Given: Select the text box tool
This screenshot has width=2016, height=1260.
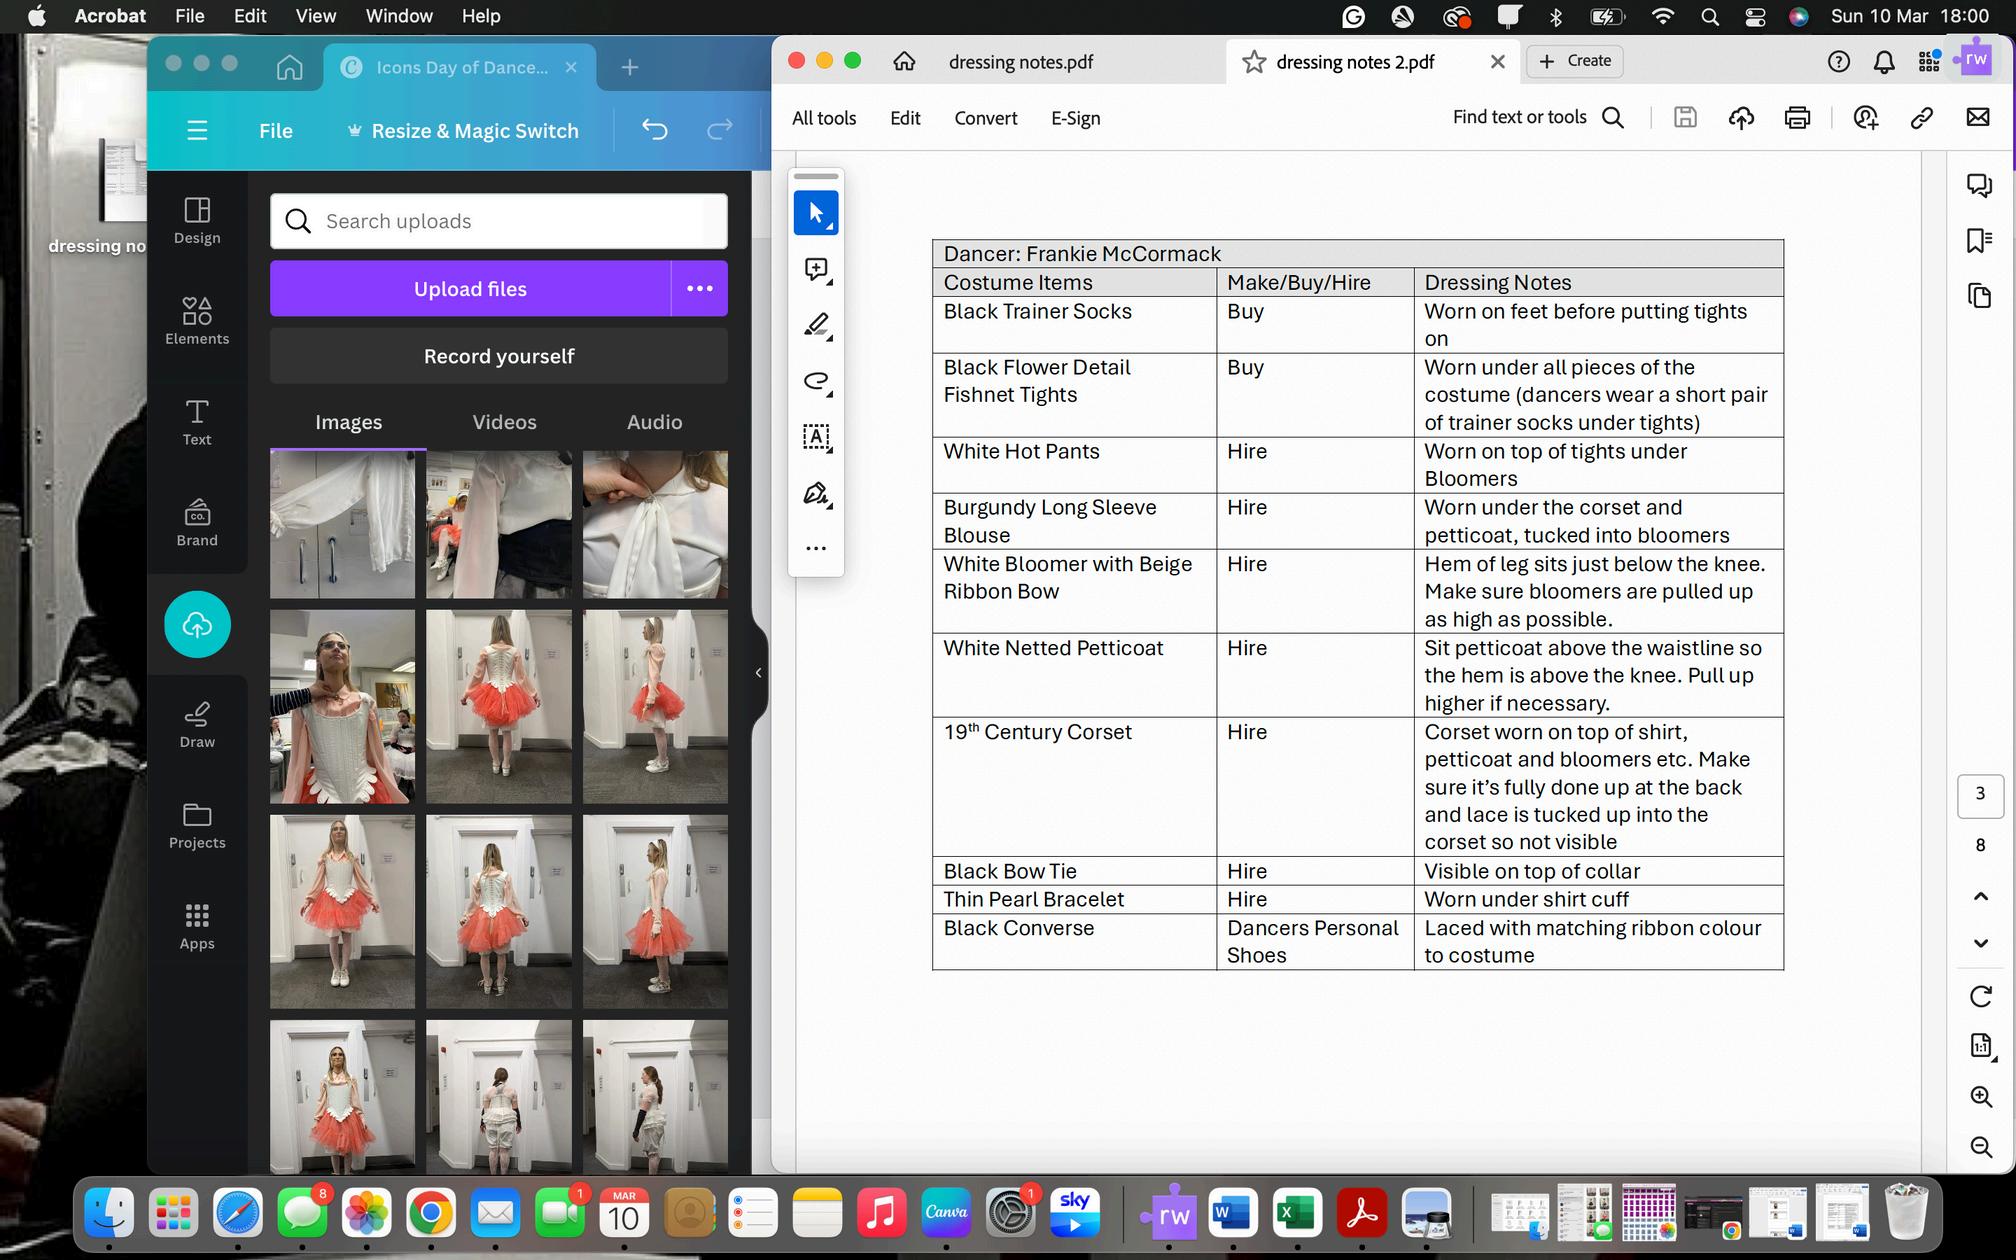Looking at the screenshot, I should click(x=815, y=437).
